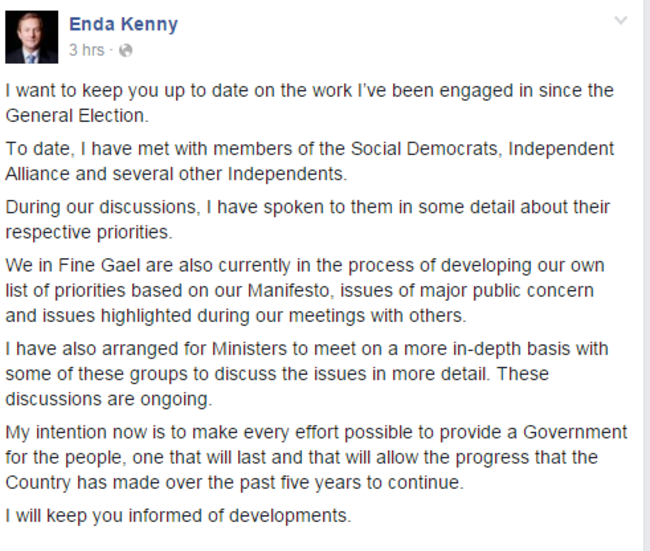Viewport: 650px width, 551px height.
Task: Click the phrase 'respective priorities'
Action: pyautogui.click(x=88, y=233)
